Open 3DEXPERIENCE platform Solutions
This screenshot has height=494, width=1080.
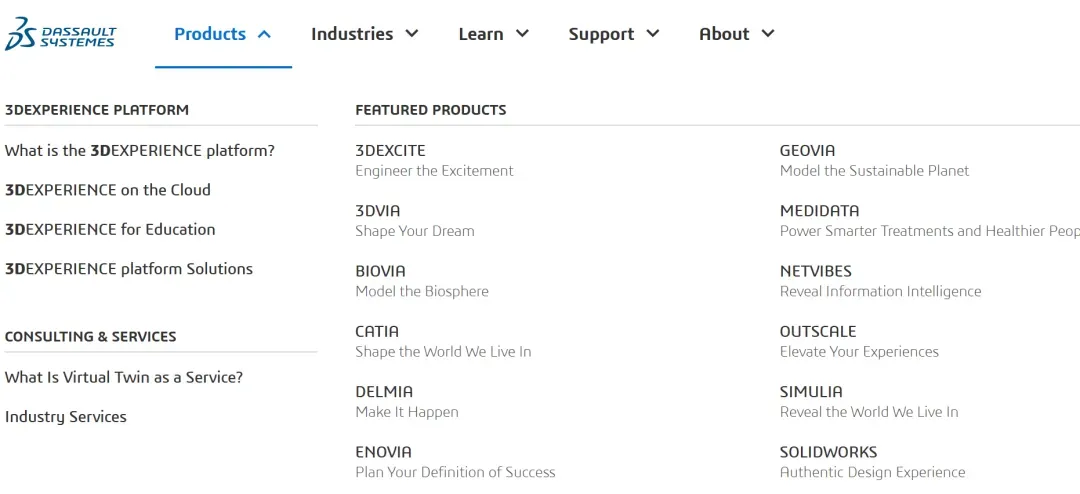pyautogui.click(x=129, y=269)
